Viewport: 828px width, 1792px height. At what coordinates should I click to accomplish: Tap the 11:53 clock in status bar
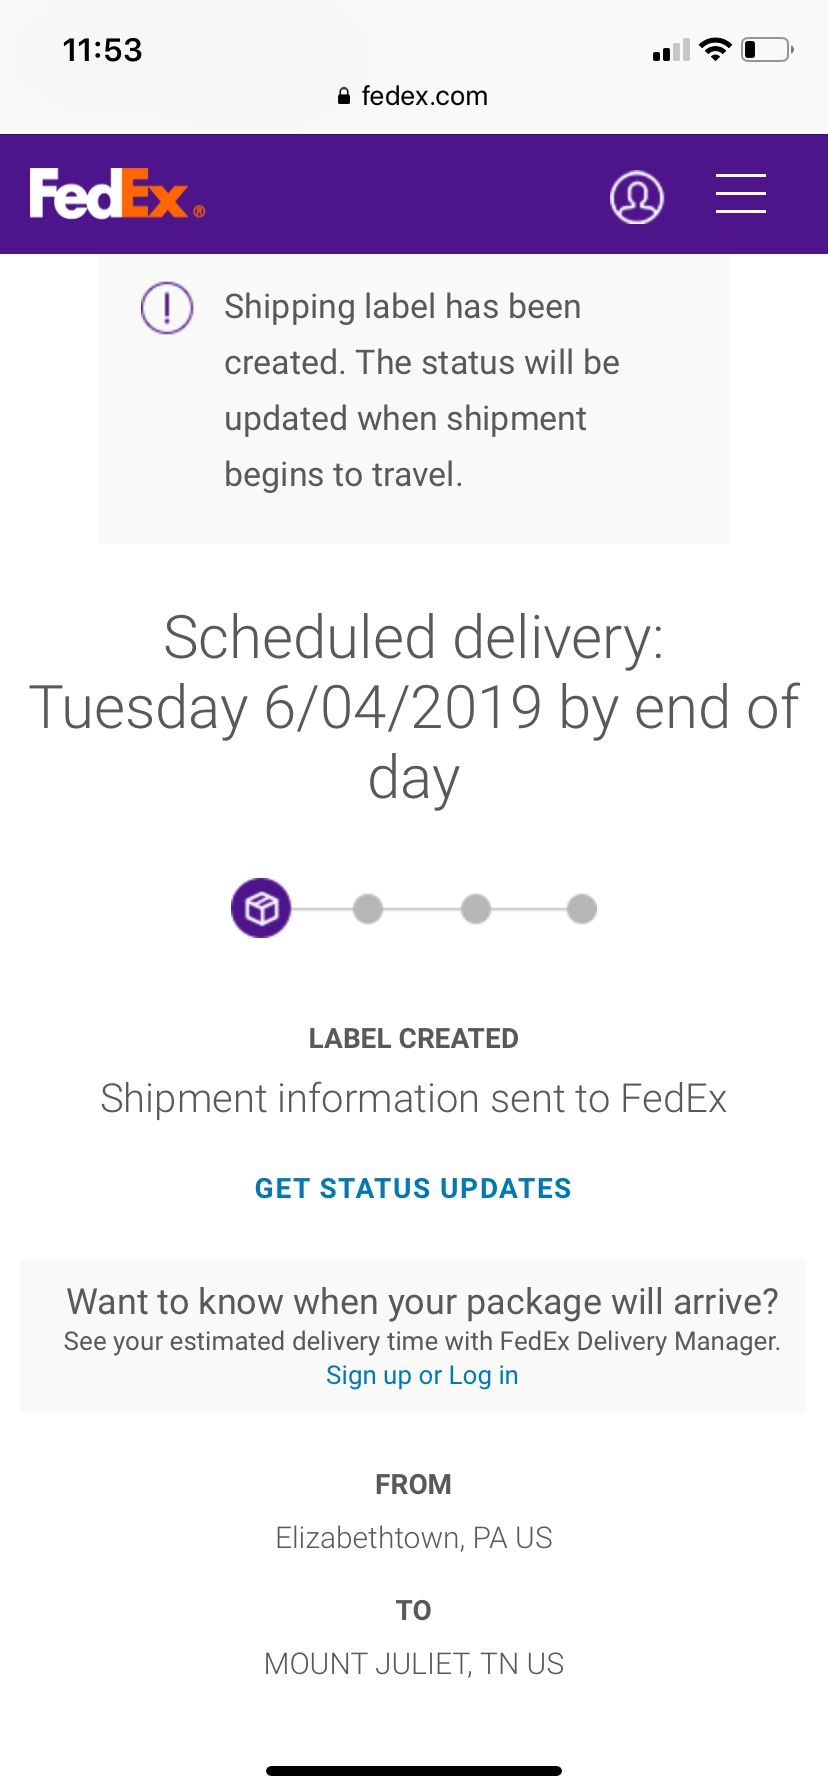[102, 50]
